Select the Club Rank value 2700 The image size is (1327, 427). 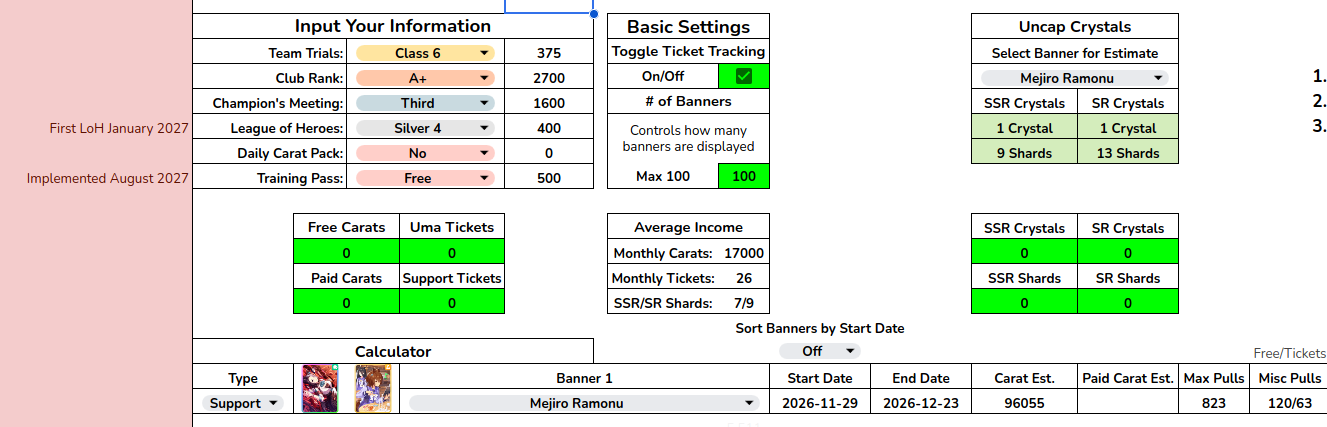tap(548, 78)
